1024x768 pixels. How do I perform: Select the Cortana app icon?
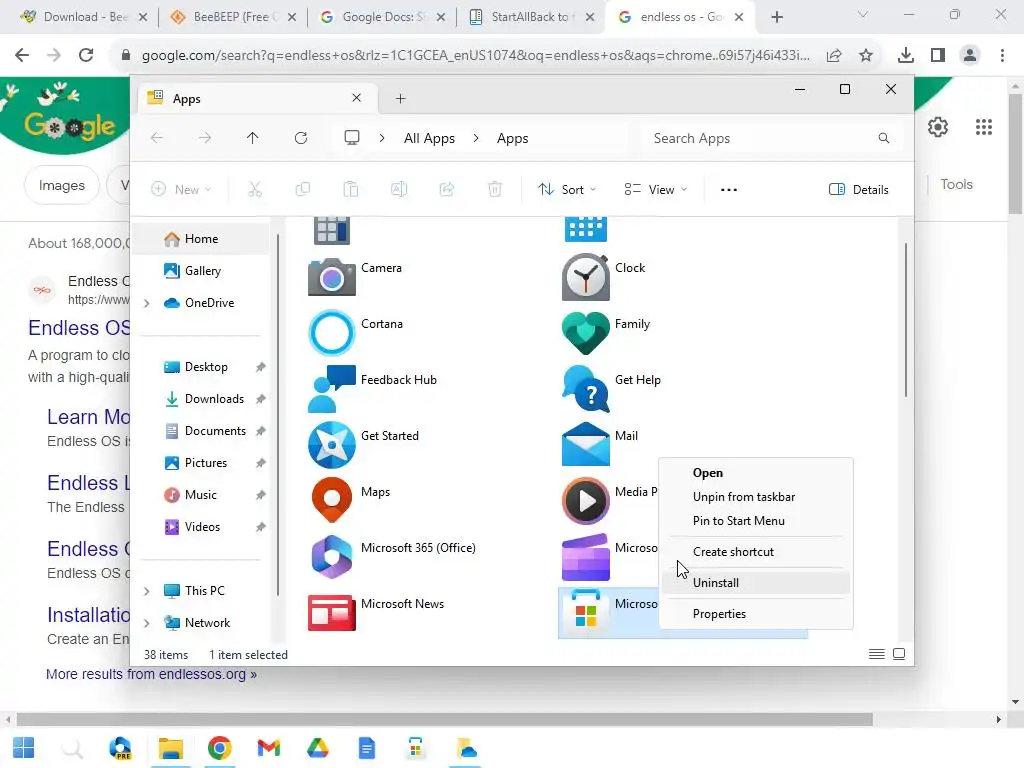pos(332,333)
